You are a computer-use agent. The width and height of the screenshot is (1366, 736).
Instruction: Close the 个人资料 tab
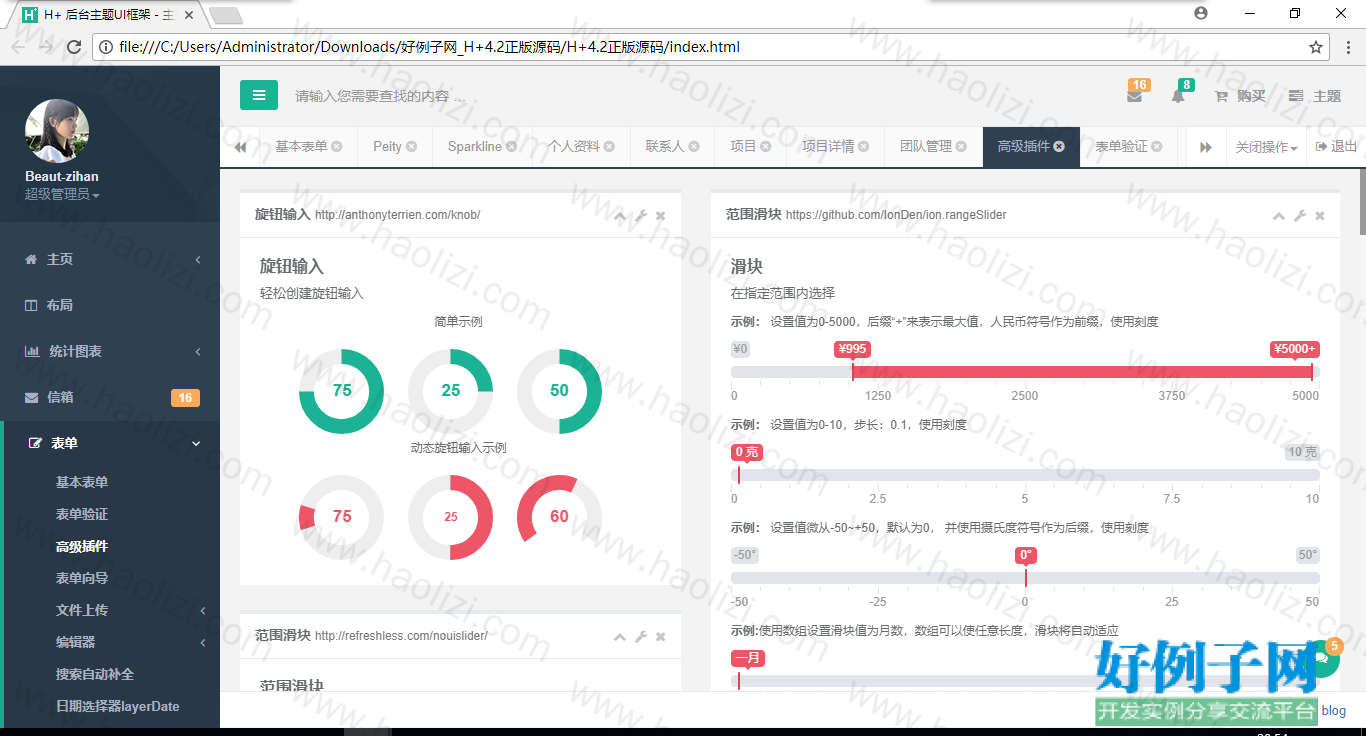click(x=610, y=147)
